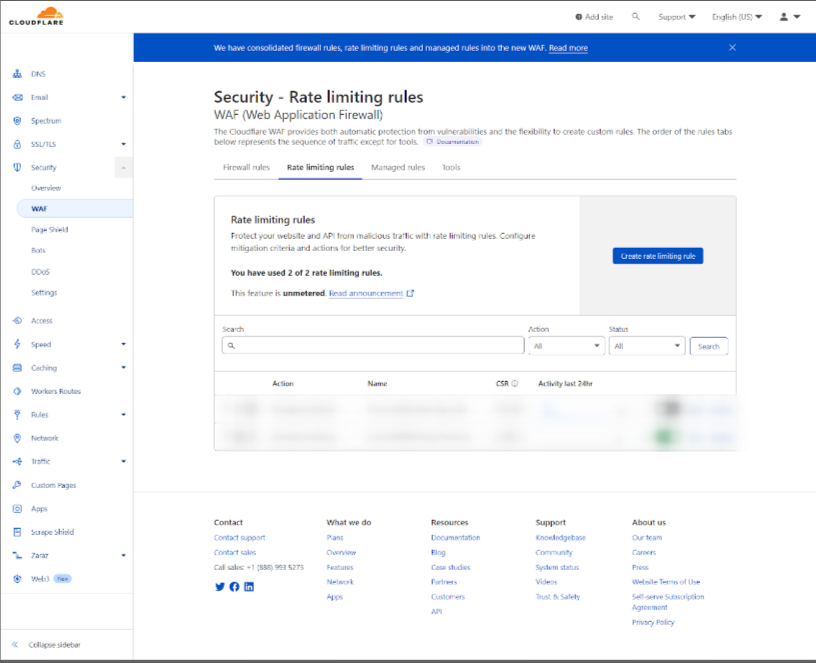The height and width of the screenshot is (663, 816).
Task: Click Contact support footer link
Action: 239,538
